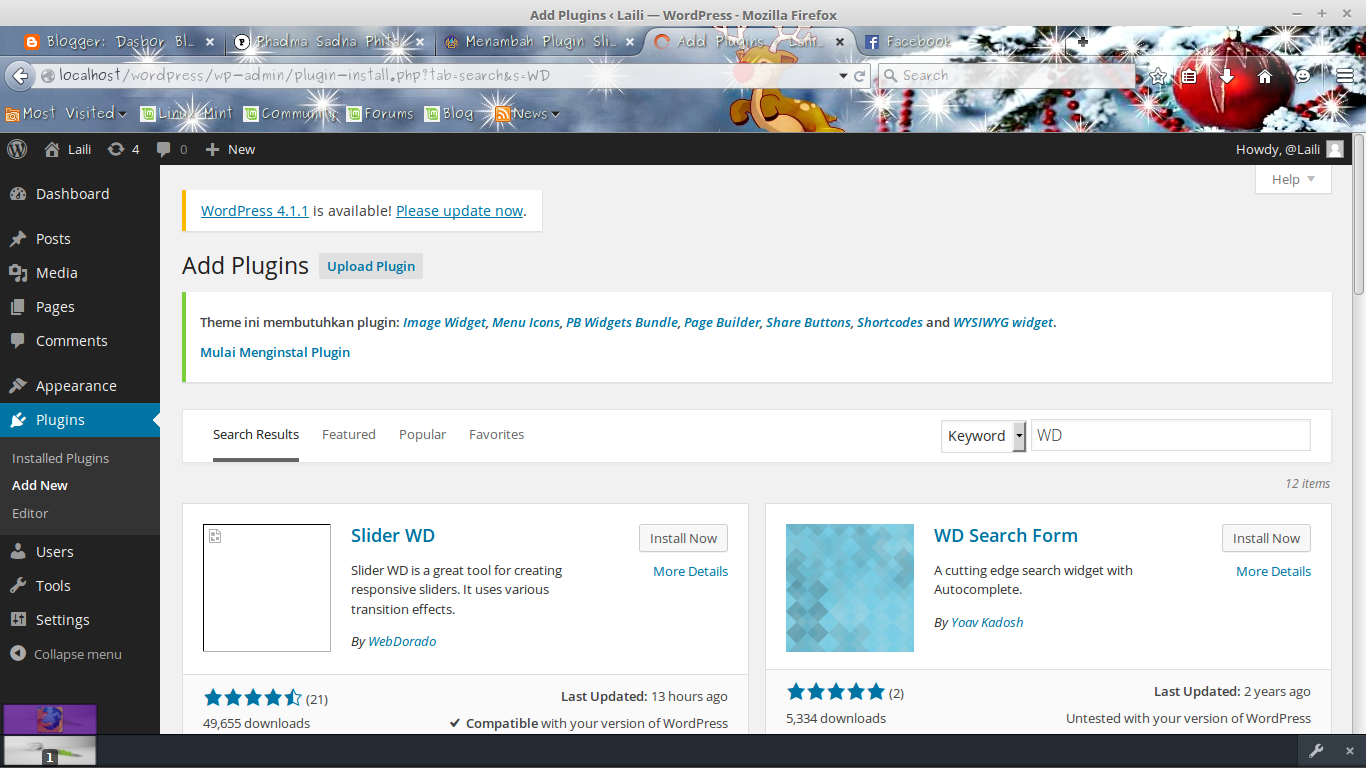Image resolution: width=1366 pixels, height=768 pixels.
Task: Install the WD Search Form plugin
Action: (1266, 538)
